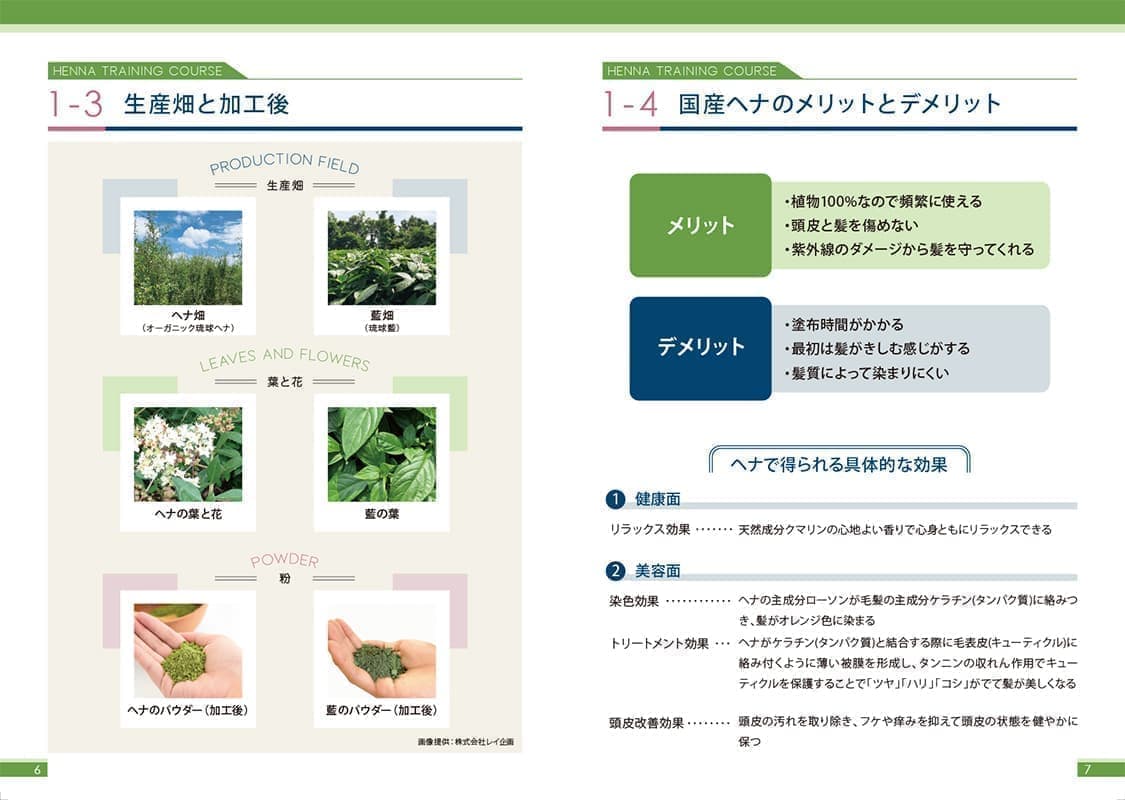Click the ヘナで得られる具体的な効果 banner

(838, 461)
